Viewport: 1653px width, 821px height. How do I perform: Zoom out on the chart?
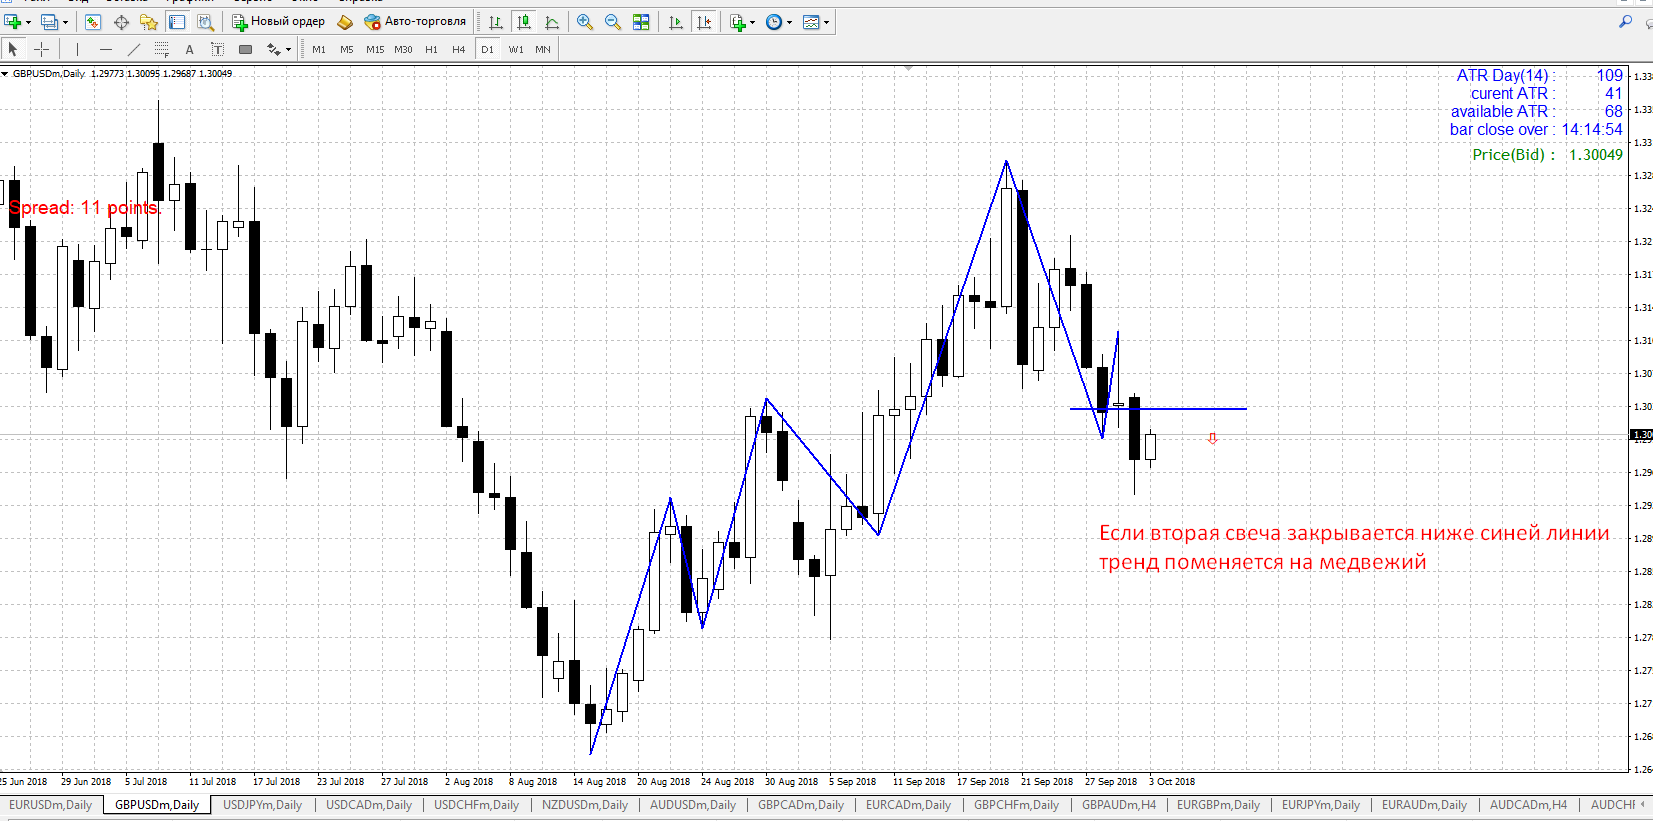613,21
